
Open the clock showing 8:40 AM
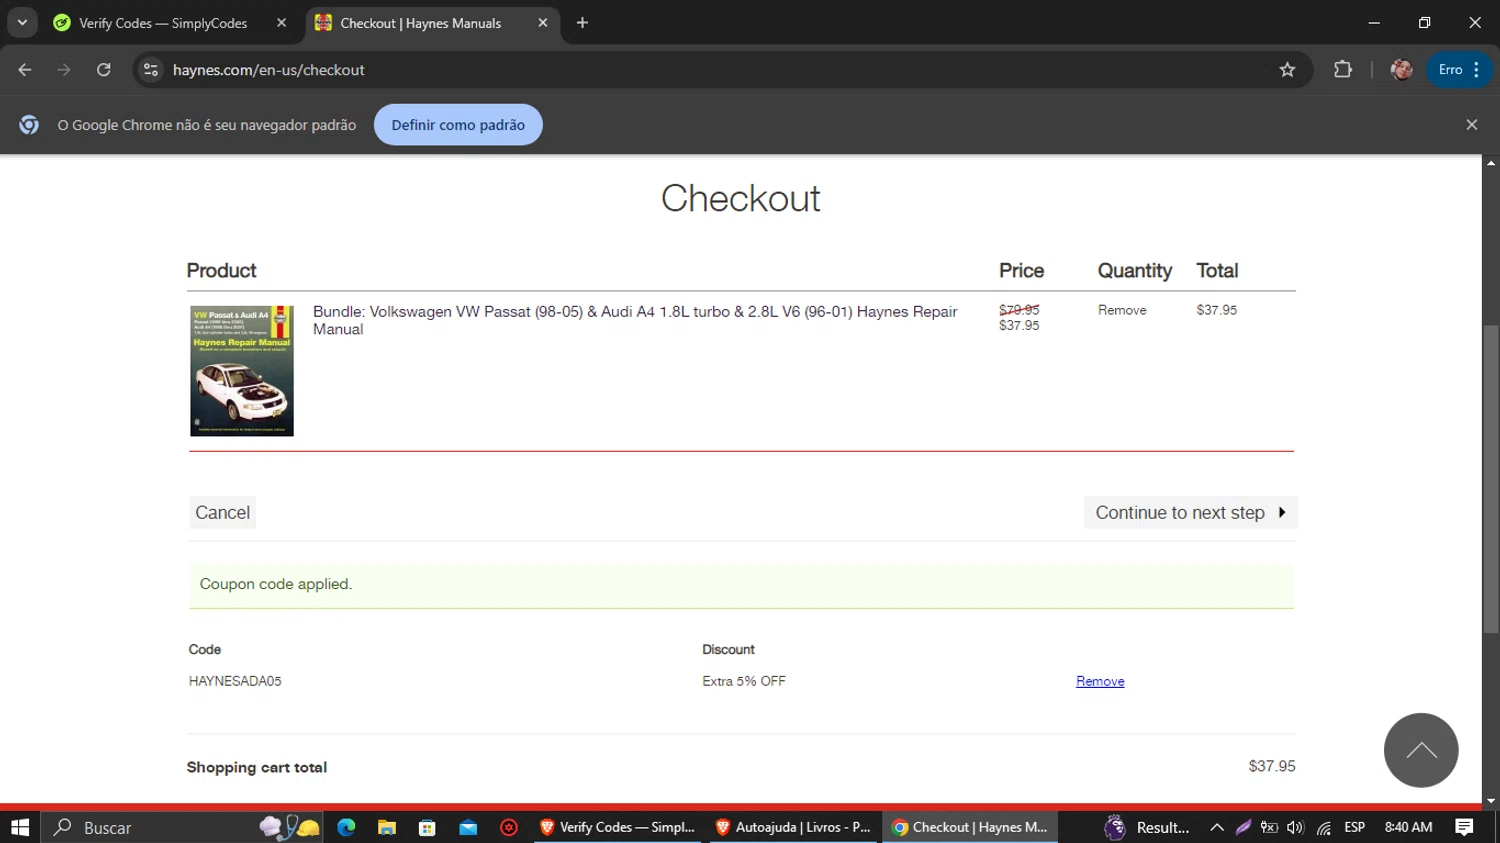[x=1408, y=827]
